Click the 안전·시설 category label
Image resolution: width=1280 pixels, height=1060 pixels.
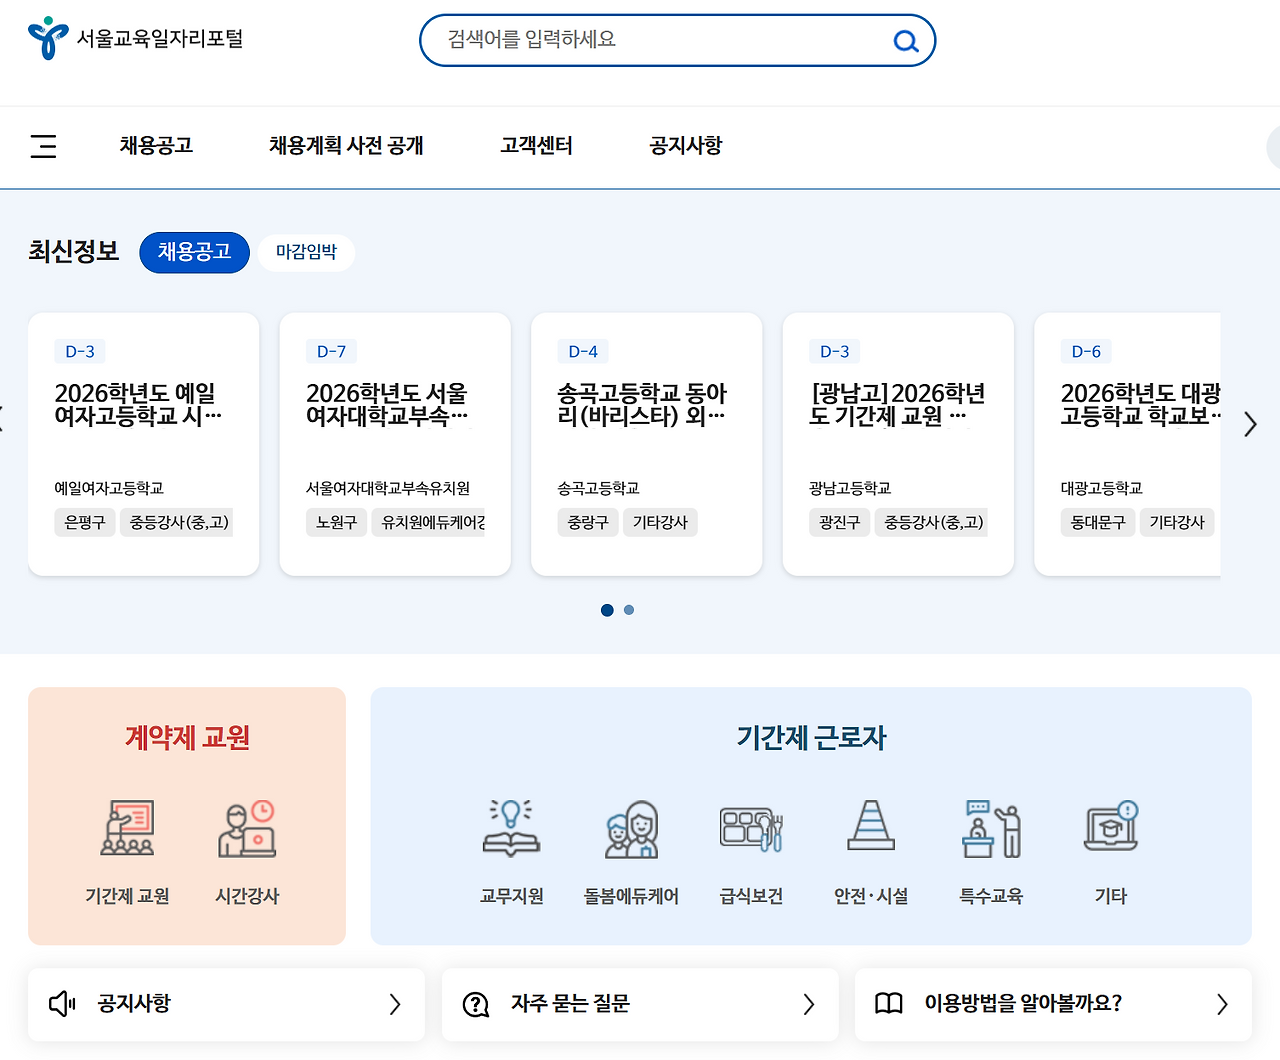(871, 896)
